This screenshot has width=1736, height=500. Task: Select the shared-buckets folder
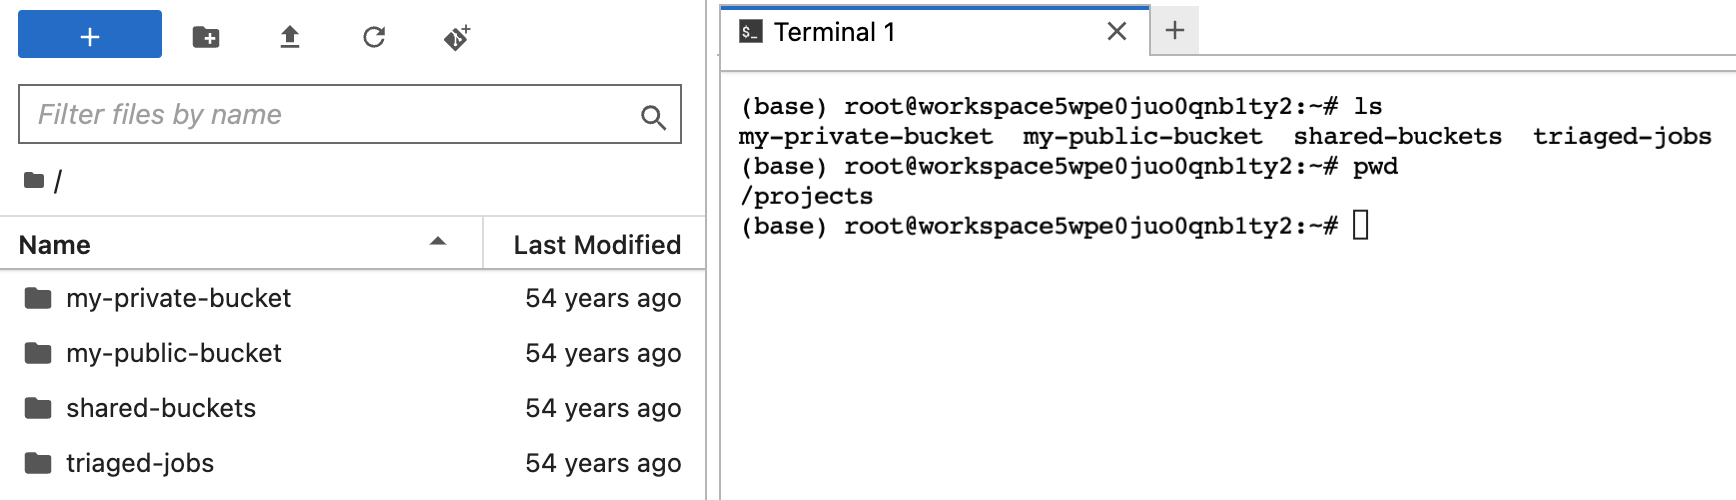coord(353,408)
